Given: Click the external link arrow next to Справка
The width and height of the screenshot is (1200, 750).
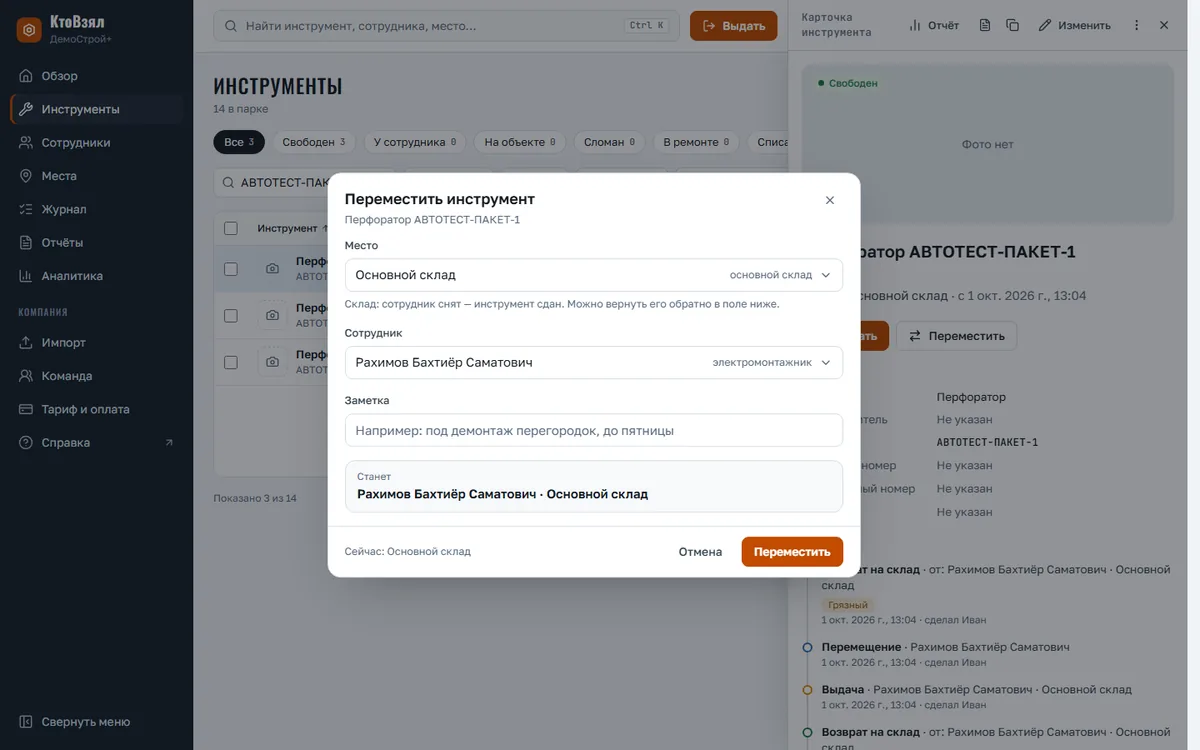Looking at the screenshot, I should [169, 443].
